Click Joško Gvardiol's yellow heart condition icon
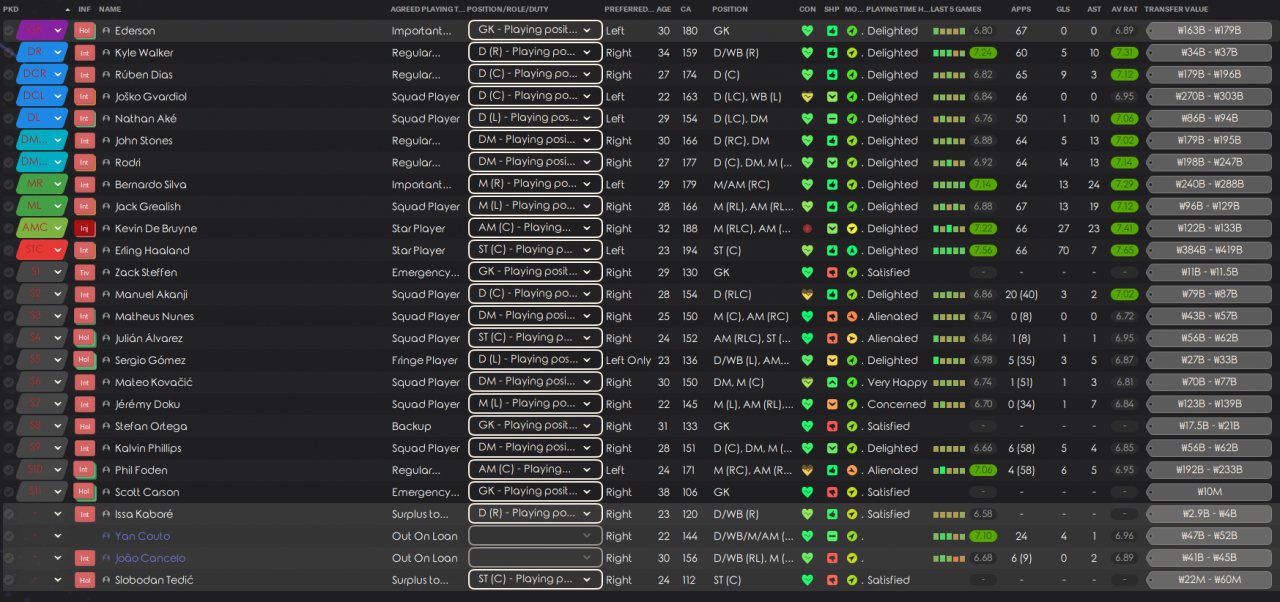 pos(808,97)
